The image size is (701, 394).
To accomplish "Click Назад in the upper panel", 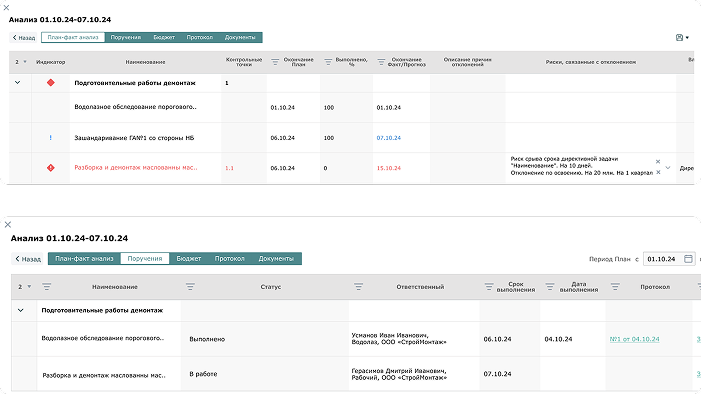I will [24, 38].
